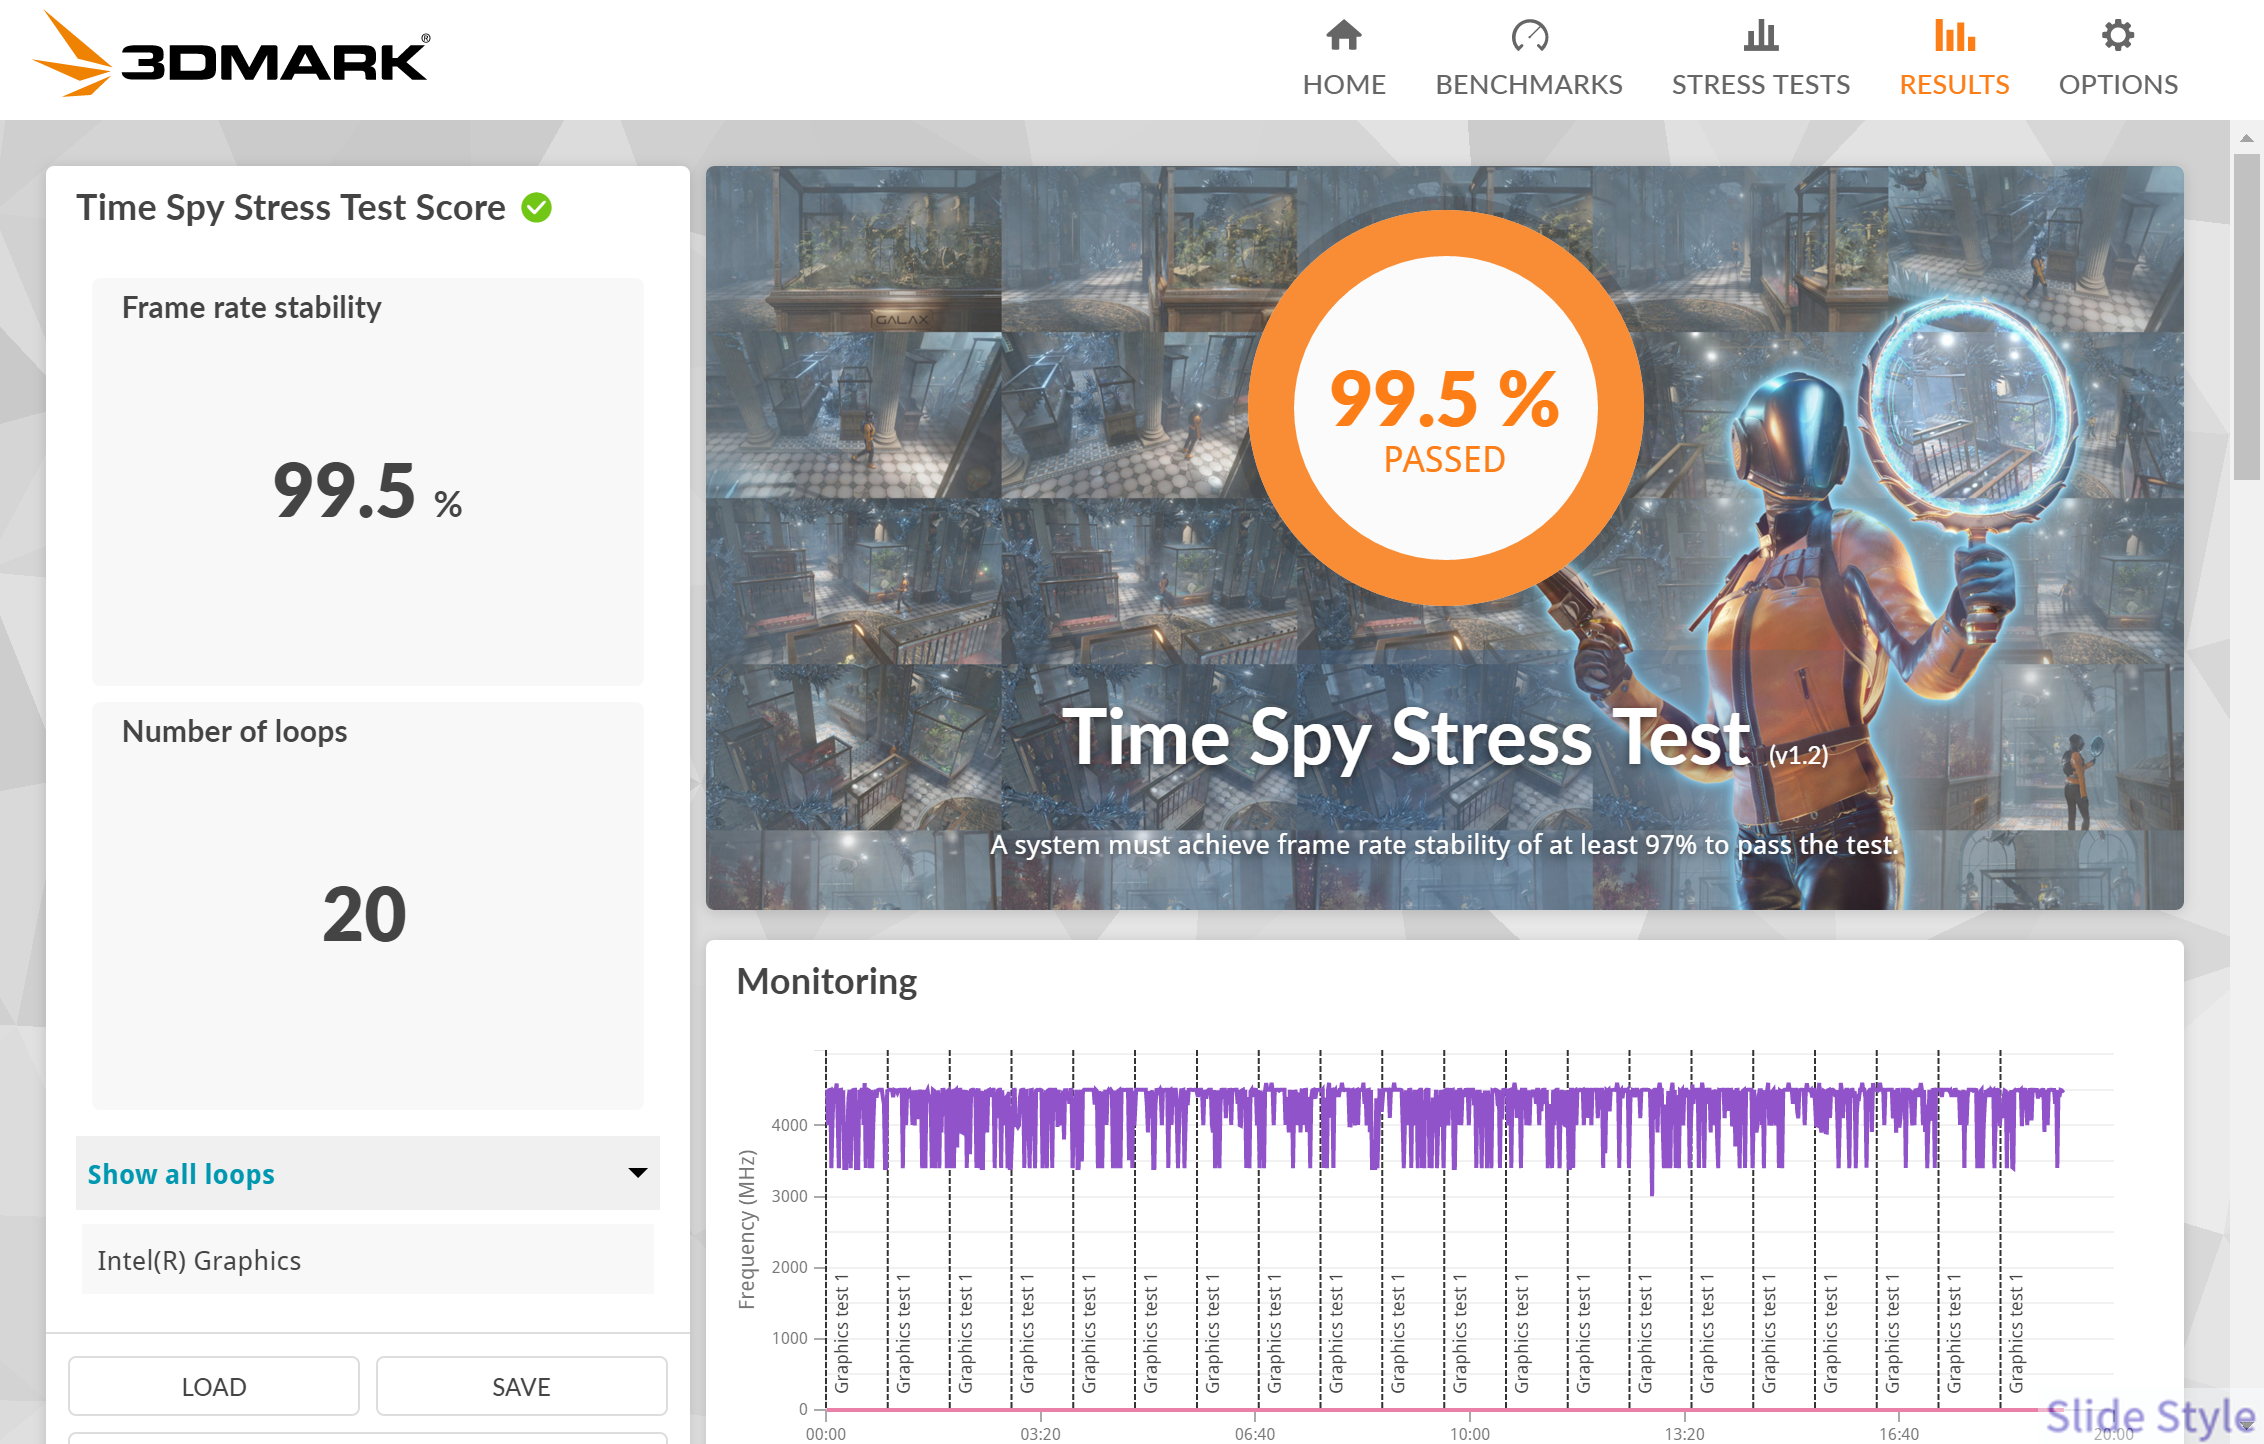Click the Options gear icon

pos(2117,36)
